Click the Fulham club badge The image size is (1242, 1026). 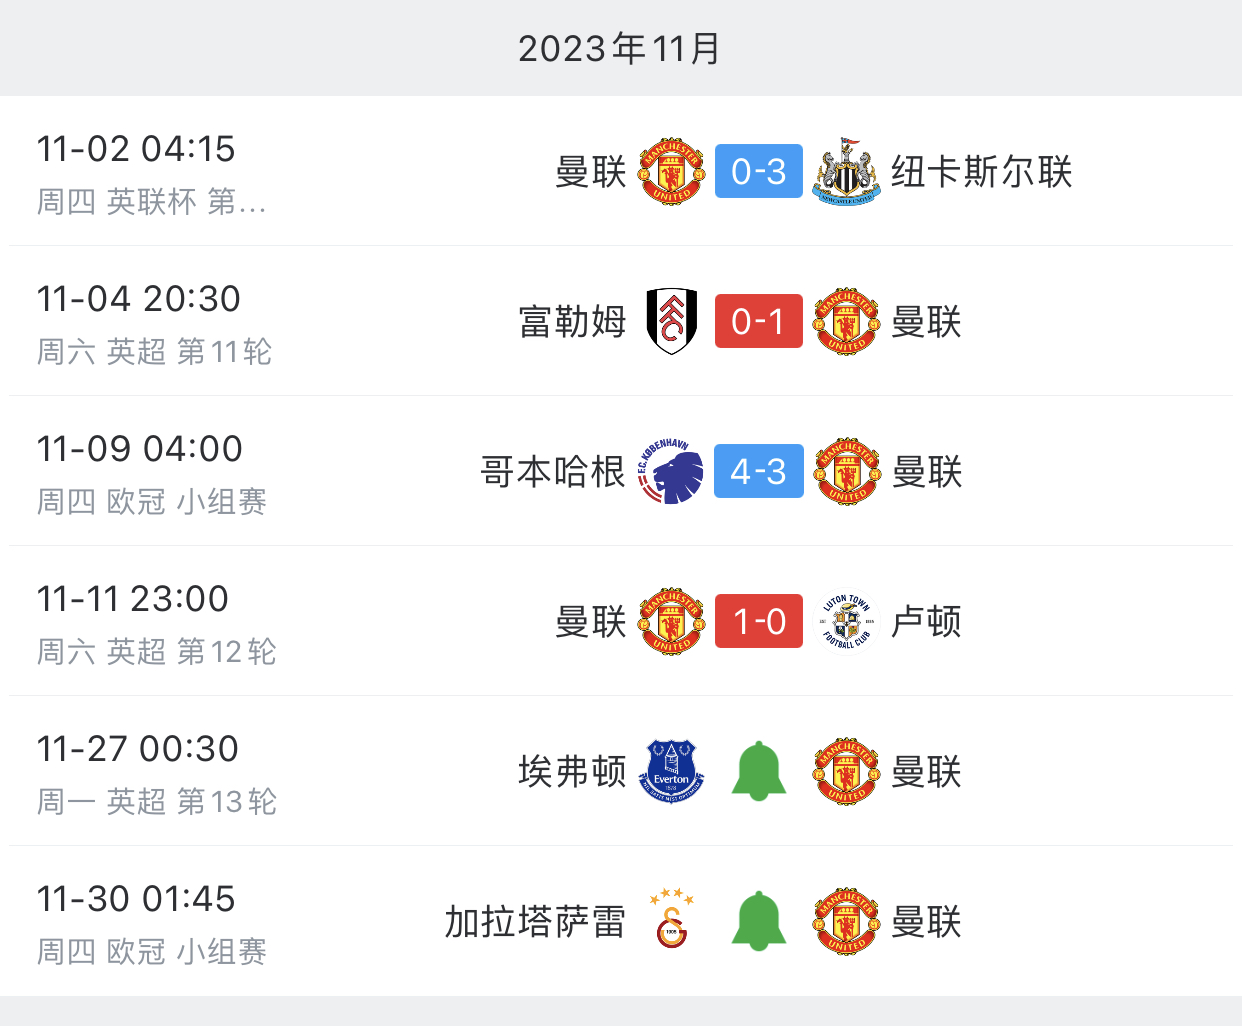tap(671, 321)
